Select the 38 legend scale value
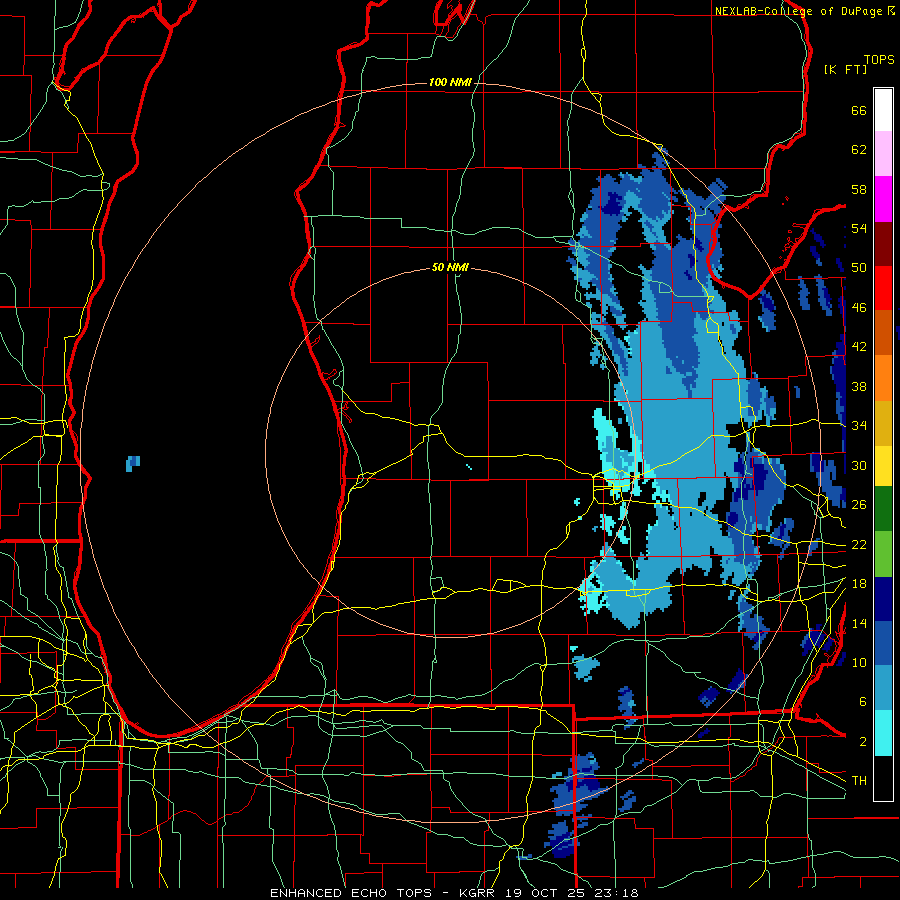Viewport: 900px width, 900px height. pyautogui.click(x=859, y=386)
